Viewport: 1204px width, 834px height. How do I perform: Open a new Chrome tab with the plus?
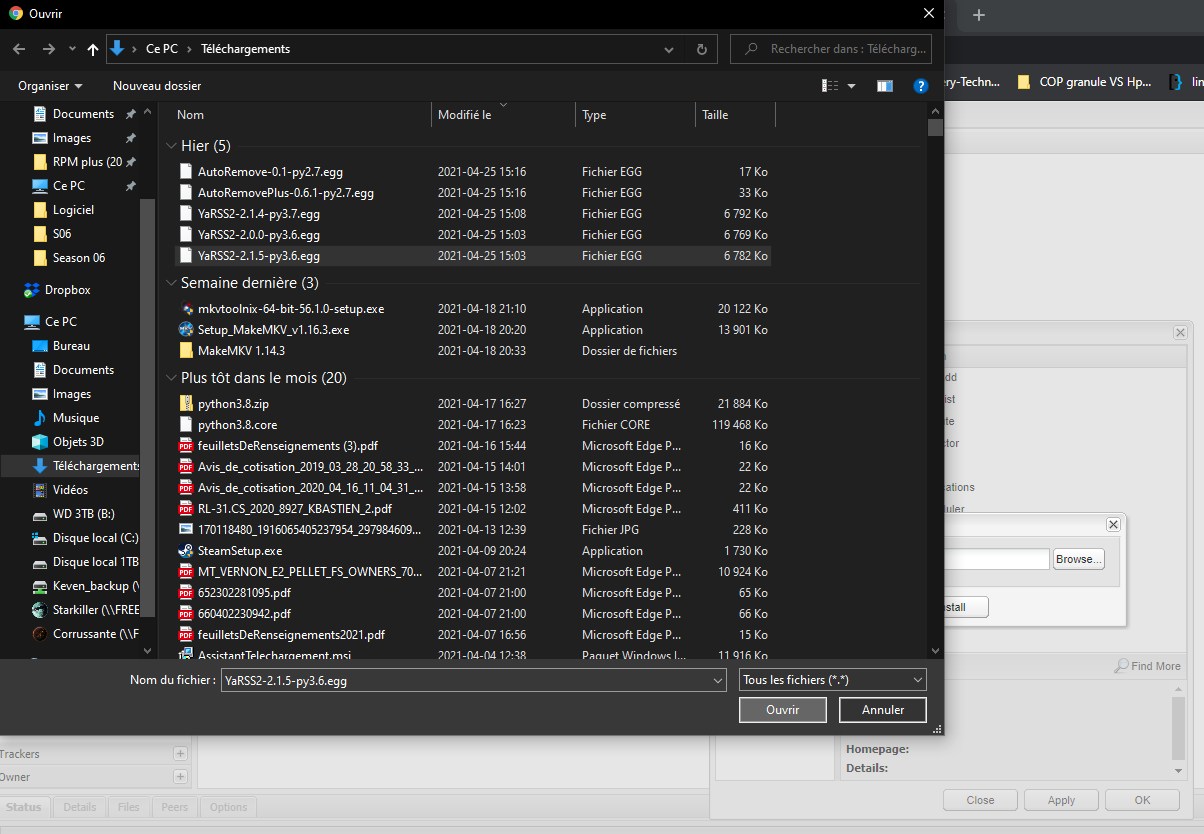click(979, 14)
